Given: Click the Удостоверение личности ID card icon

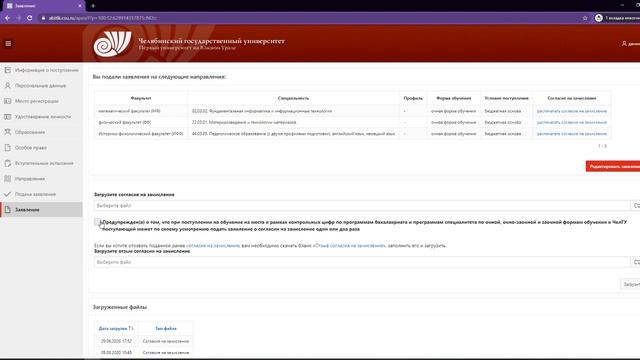Looking at the screenshot, I should [x=8, y=117].
